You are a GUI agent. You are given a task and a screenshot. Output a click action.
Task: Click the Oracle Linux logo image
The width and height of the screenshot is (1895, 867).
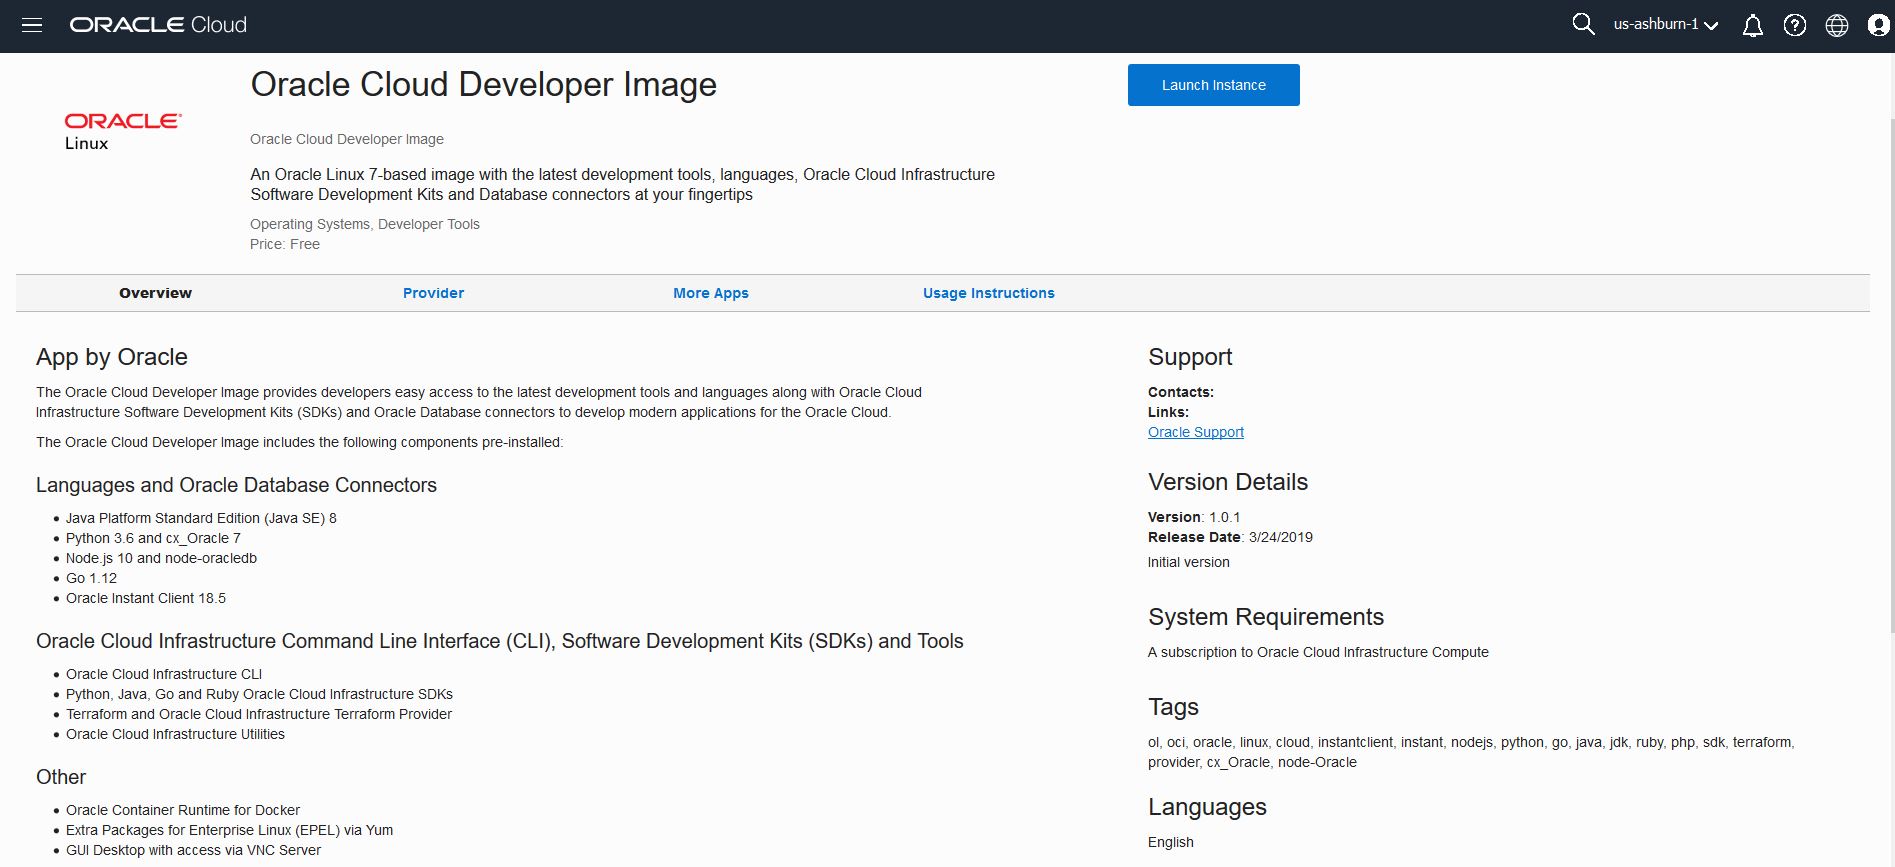122,131
